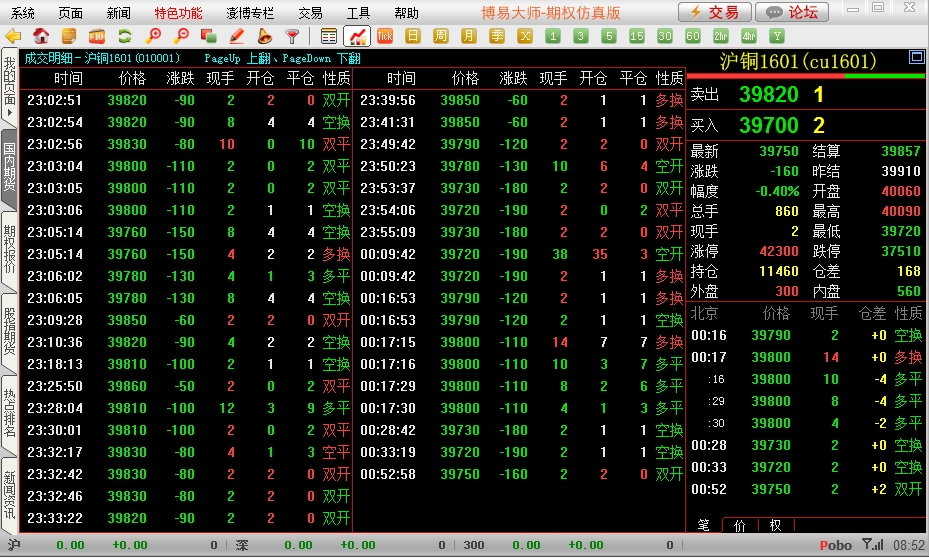Click the green refresh arrows icon
This screenshot has height=558, width=929.
click(x=124, y=36)
